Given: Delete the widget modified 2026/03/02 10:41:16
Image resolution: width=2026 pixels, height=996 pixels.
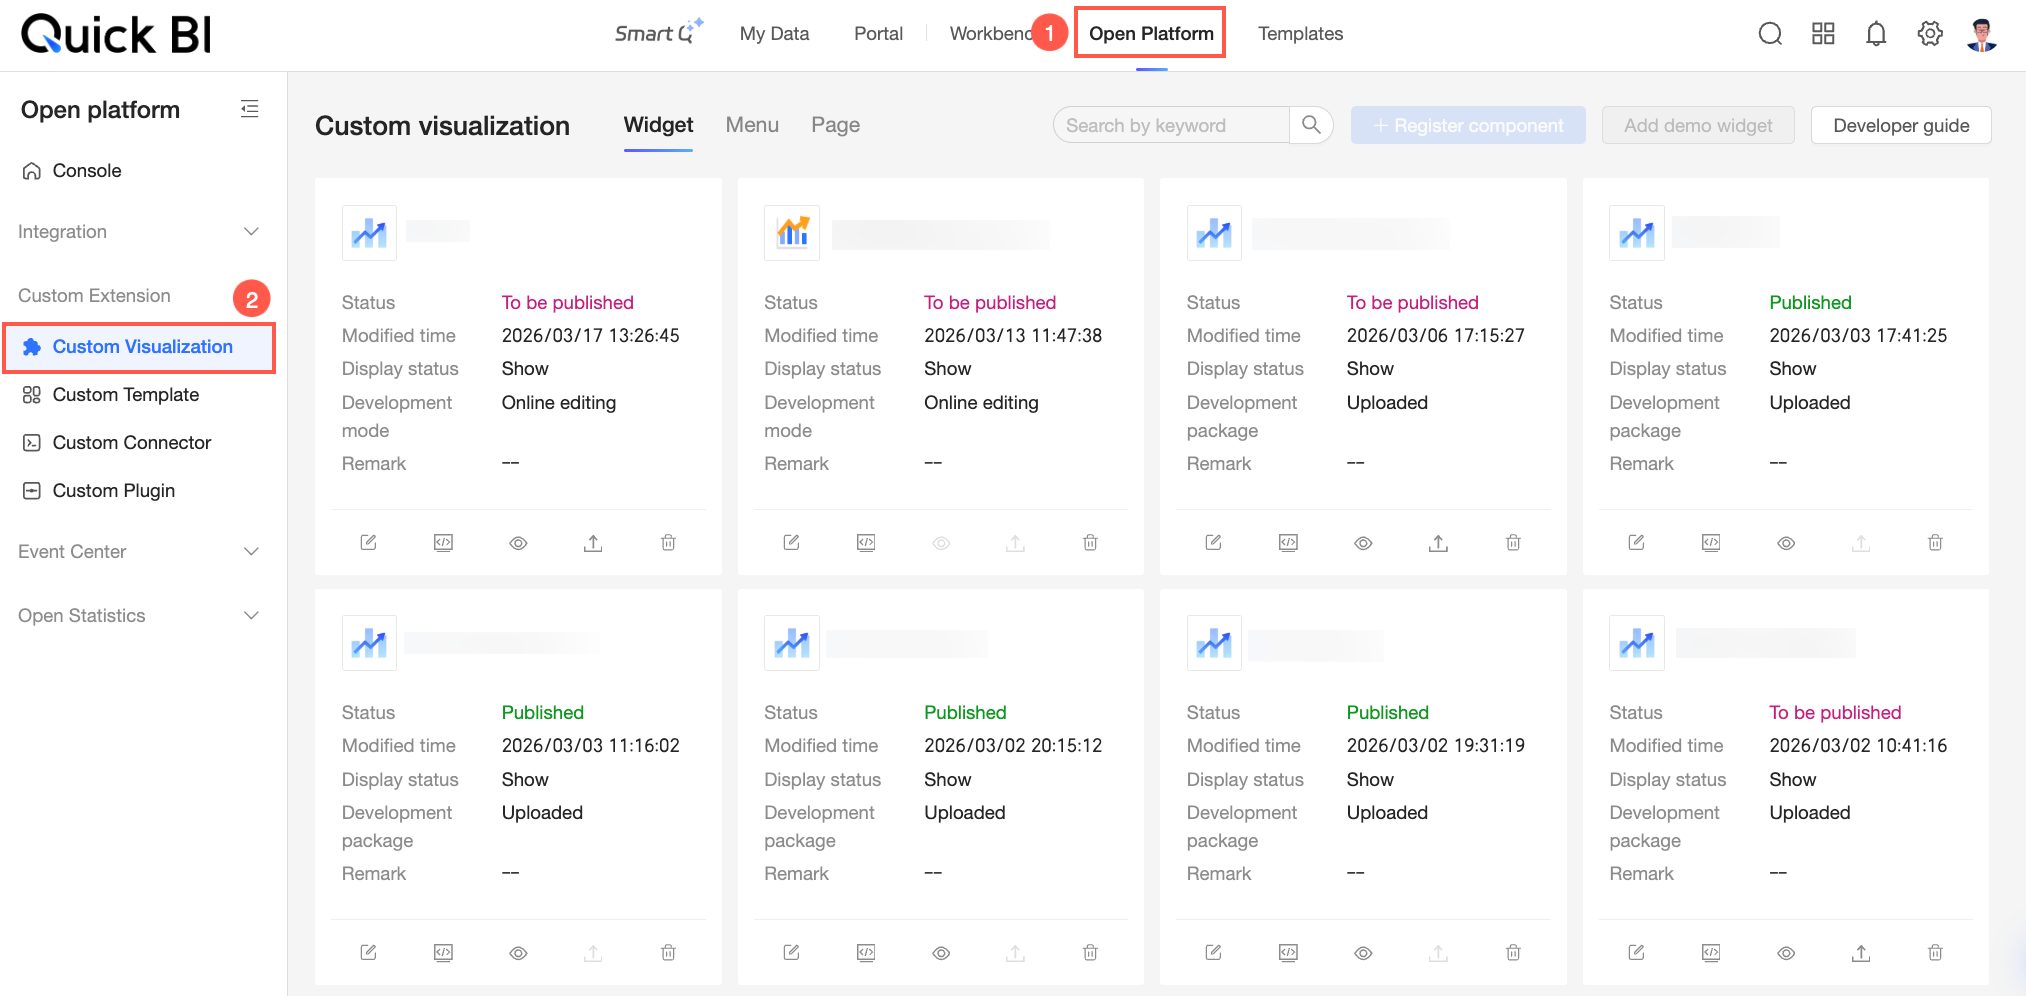Looking at the screenshot, I should pos(1935,952).
